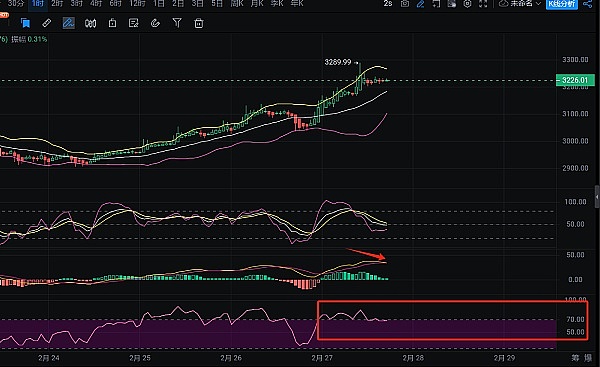The width and height of the screenshot is (600, 367).
Task: Switch to the 3日 interval
Action: (x=197, y=3)
